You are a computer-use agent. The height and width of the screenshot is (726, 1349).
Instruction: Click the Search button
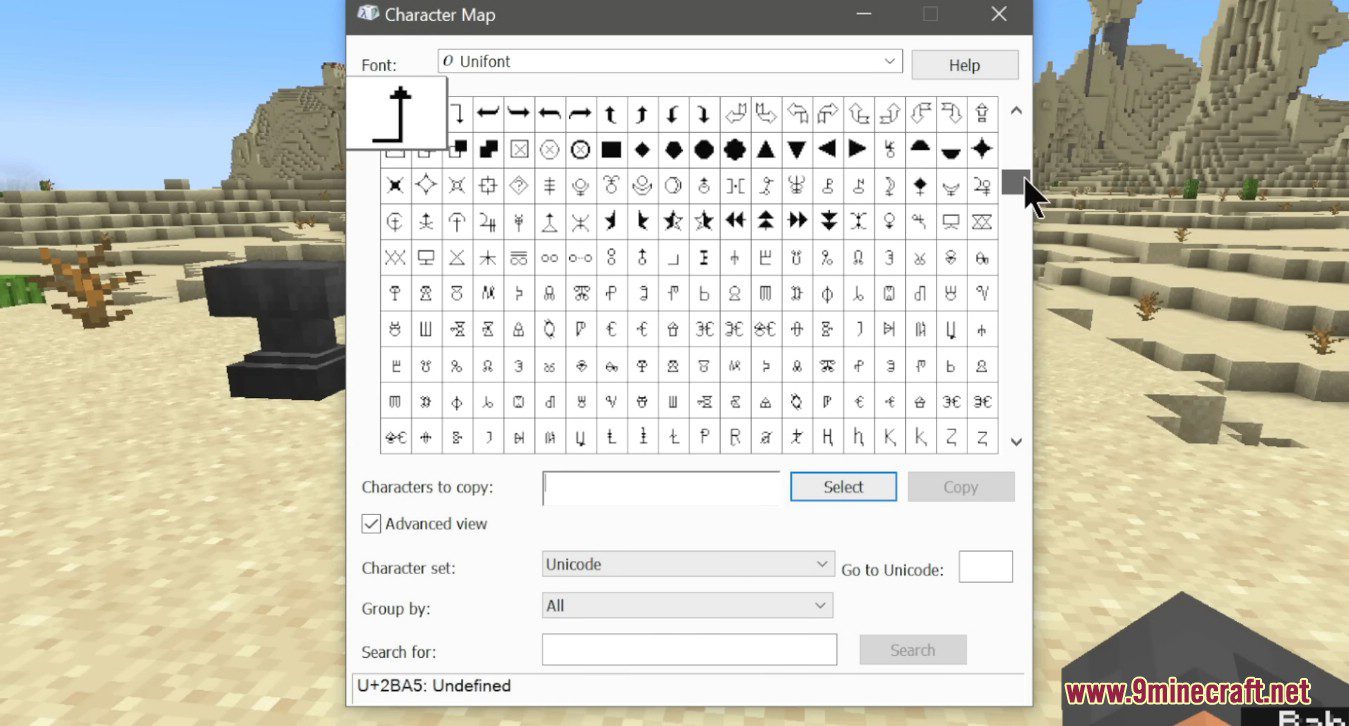pyautogui.click(x=913, y=650)
